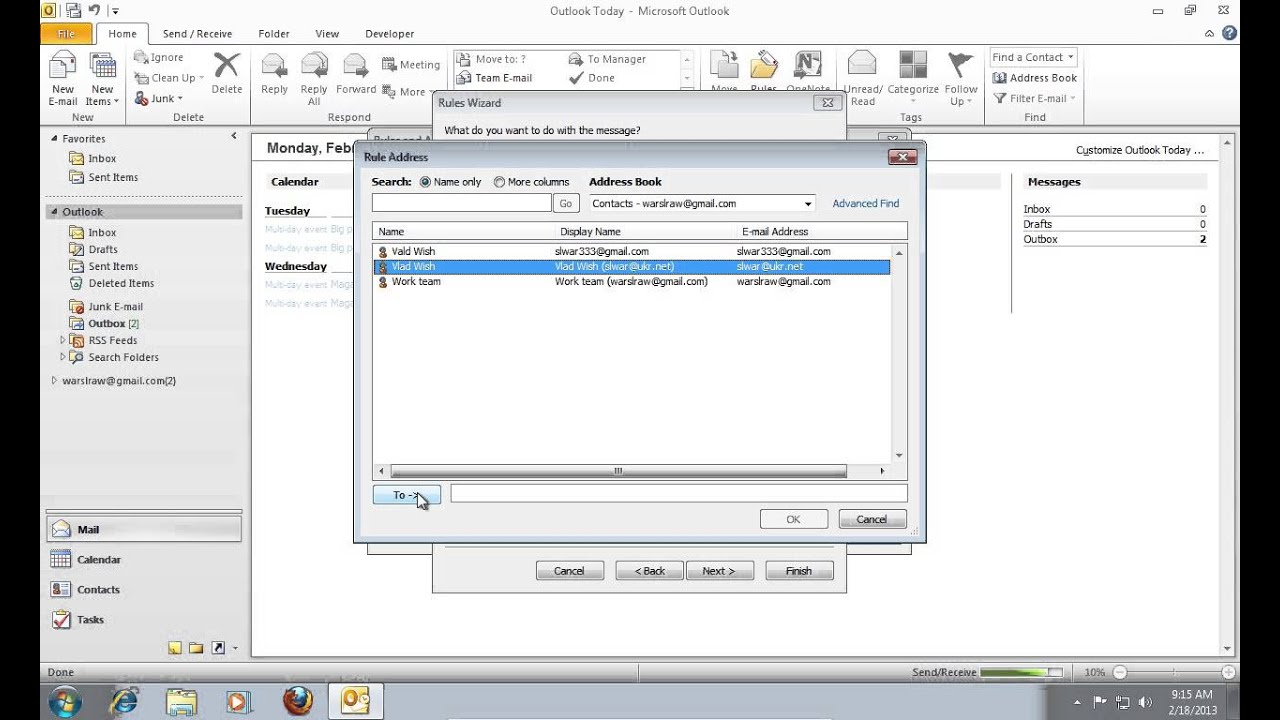Select the Work team contact row
The height and width of the screenshot is (720, 1280).
pyautogui.click(x=632, y=281)
